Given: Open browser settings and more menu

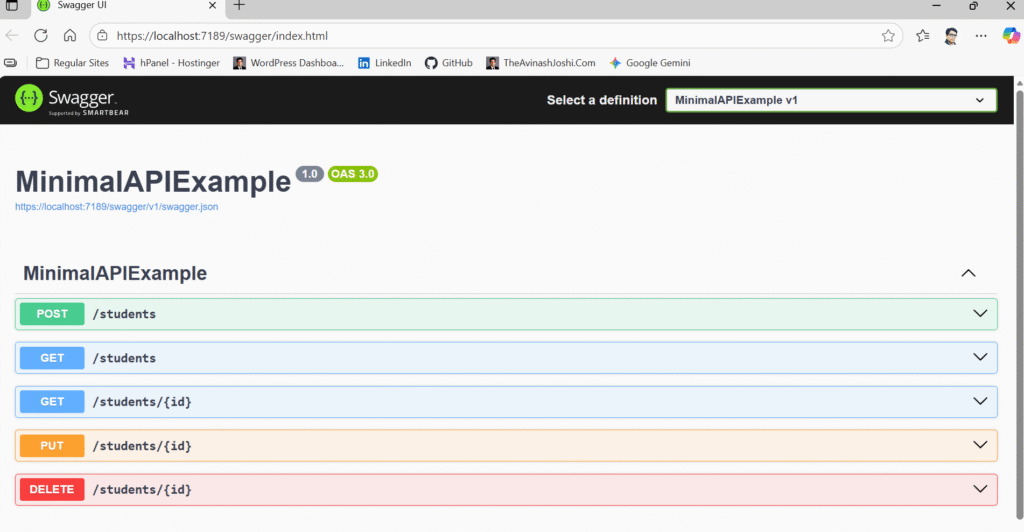Looking at the screenshot, I should (981, 36).
